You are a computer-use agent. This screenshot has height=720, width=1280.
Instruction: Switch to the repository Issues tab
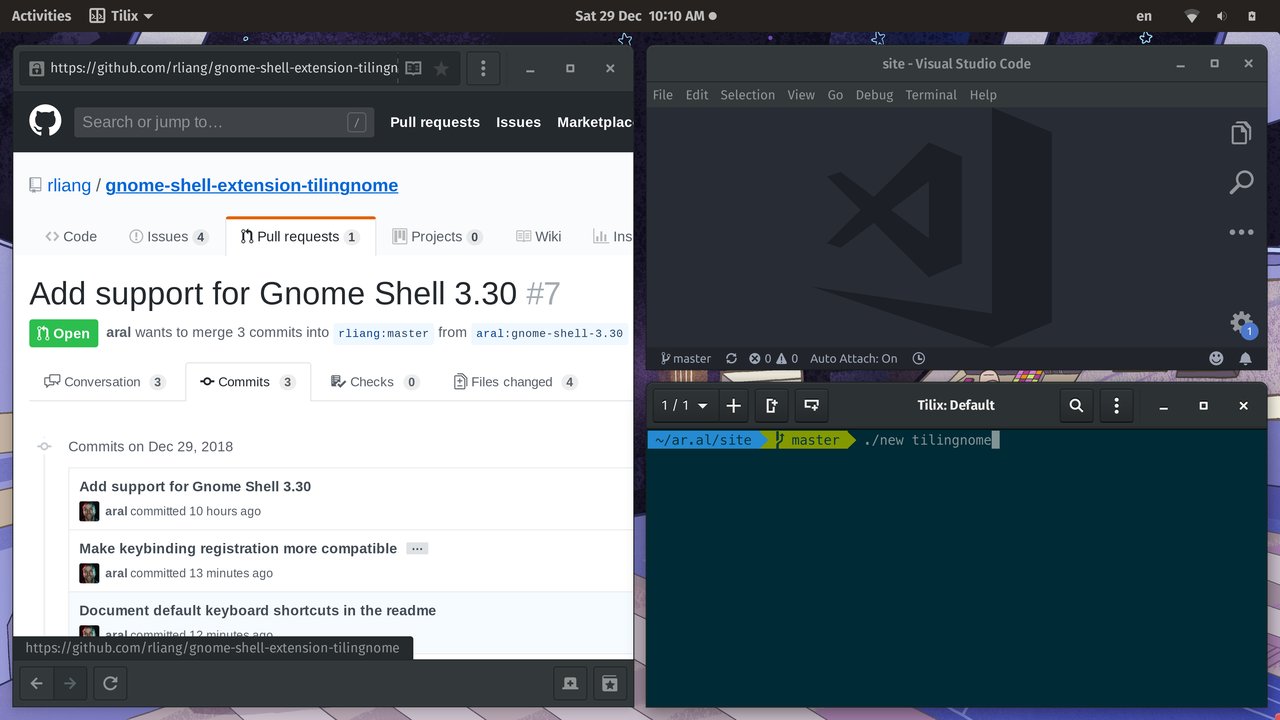[169, 237]
